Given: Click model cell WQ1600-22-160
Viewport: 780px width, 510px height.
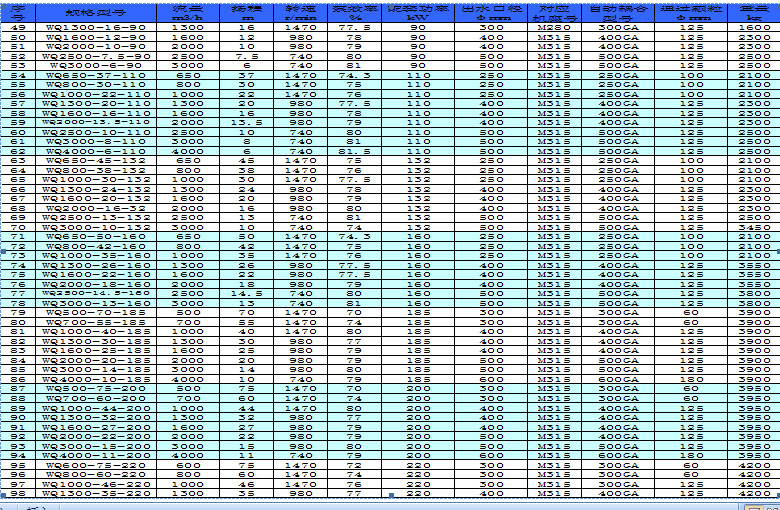Looking at the screenshot, I should coord(96,275).
